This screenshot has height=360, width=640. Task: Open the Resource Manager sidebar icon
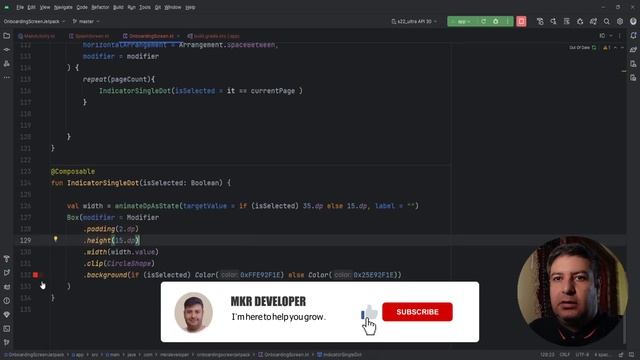click(x=7, y=64)
